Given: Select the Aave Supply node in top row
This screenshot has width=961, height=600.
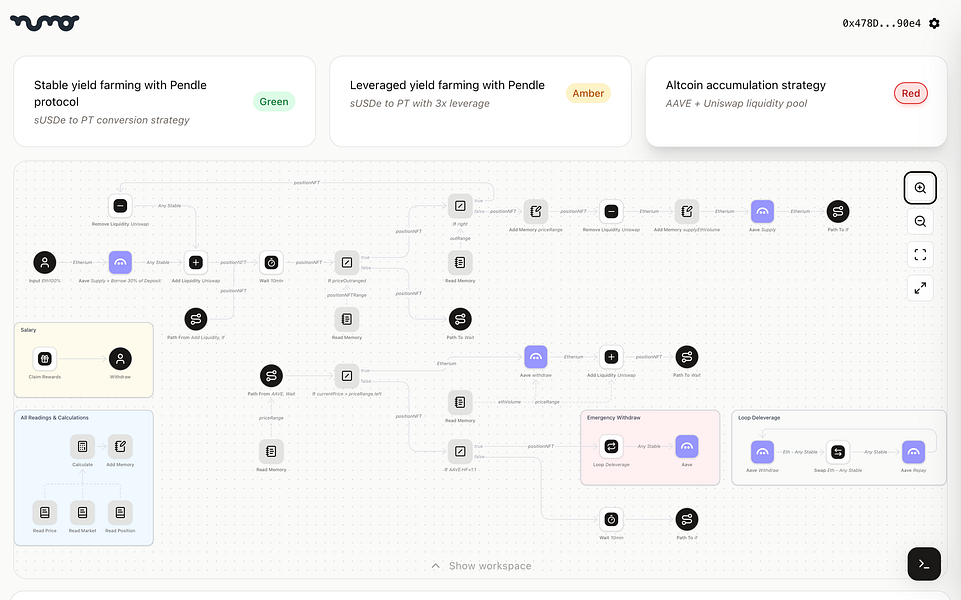Looking at the screenshot, I should (762, 211).
